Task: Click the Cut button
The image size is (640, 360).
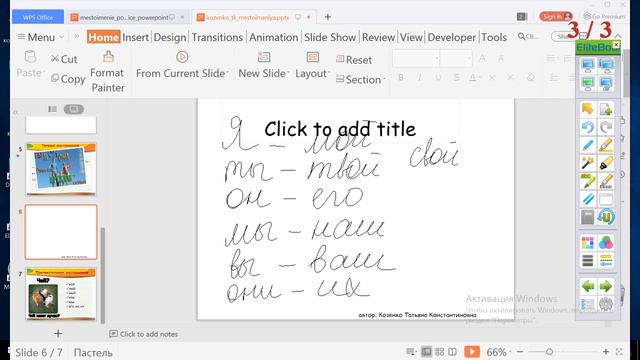Action: point(64,59)
